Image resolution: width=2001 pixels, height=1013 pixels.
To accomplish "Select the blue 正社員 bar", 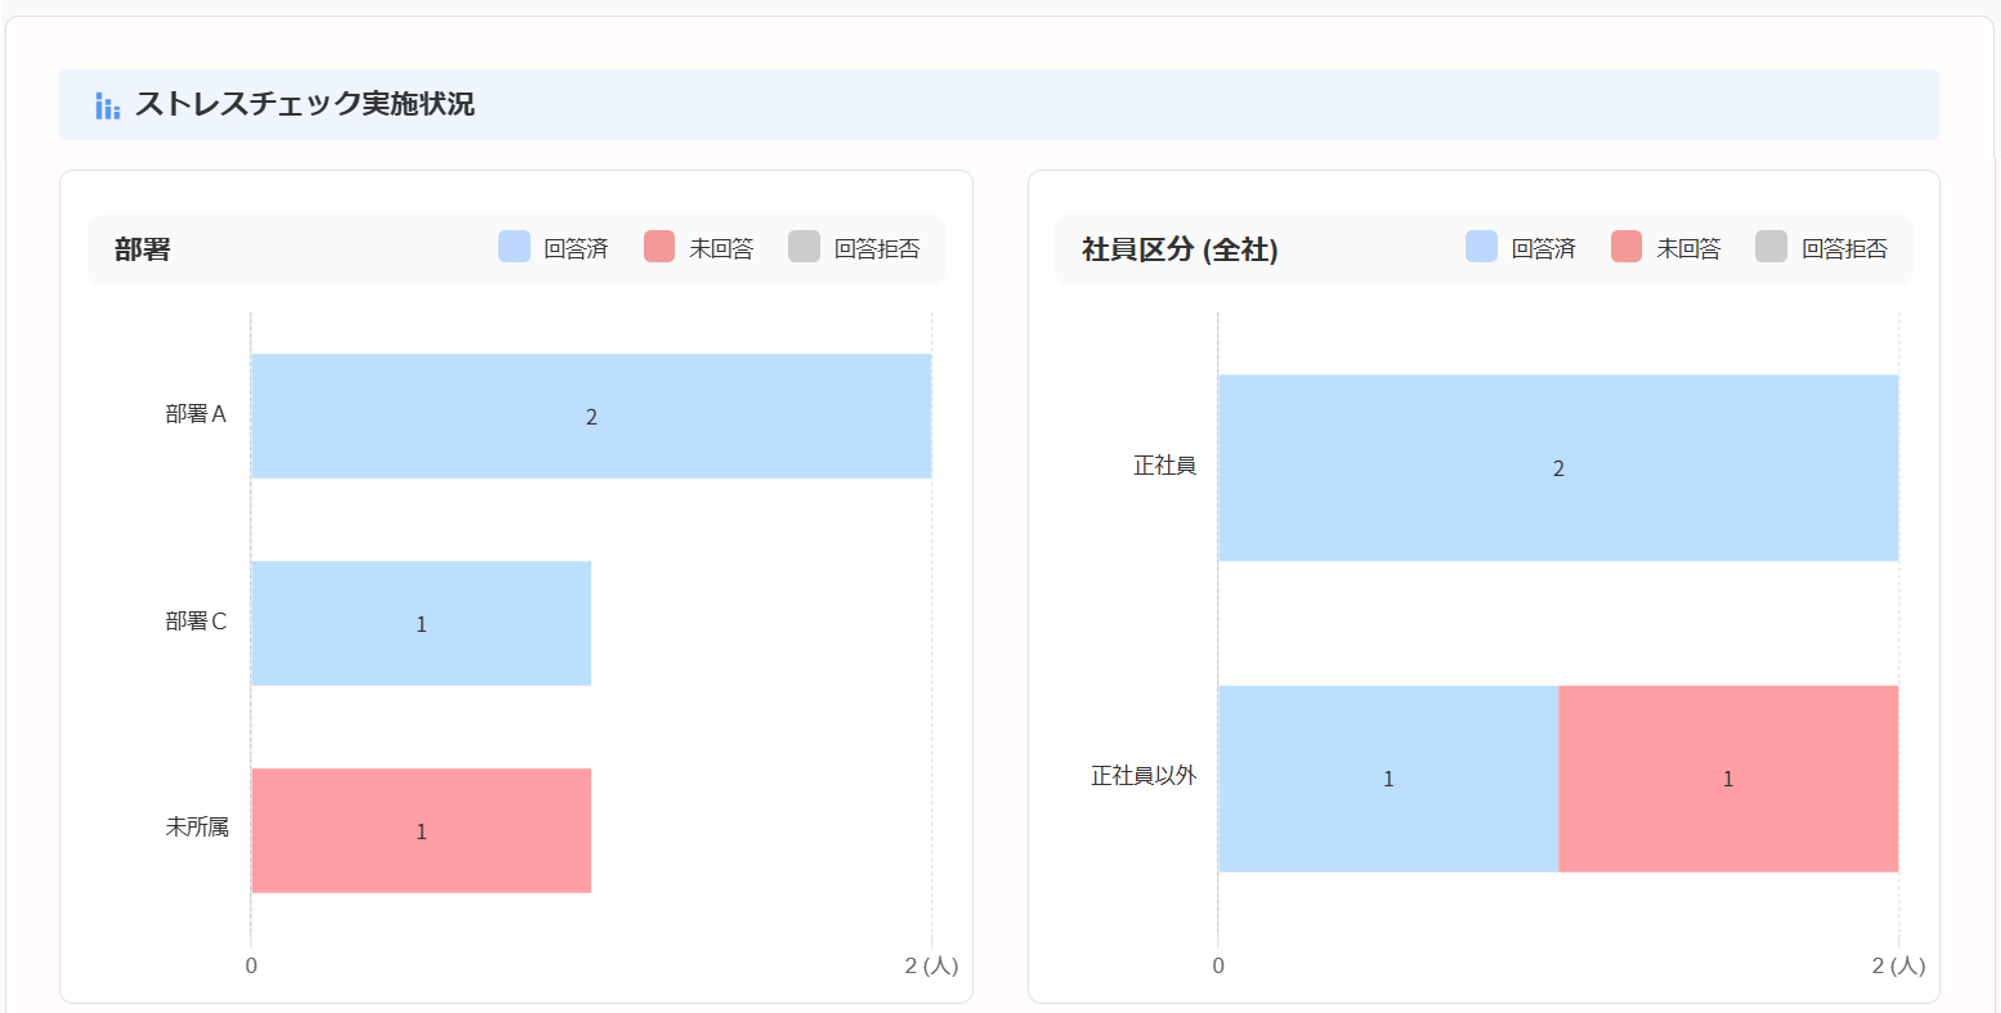I will coord(1558,468).
